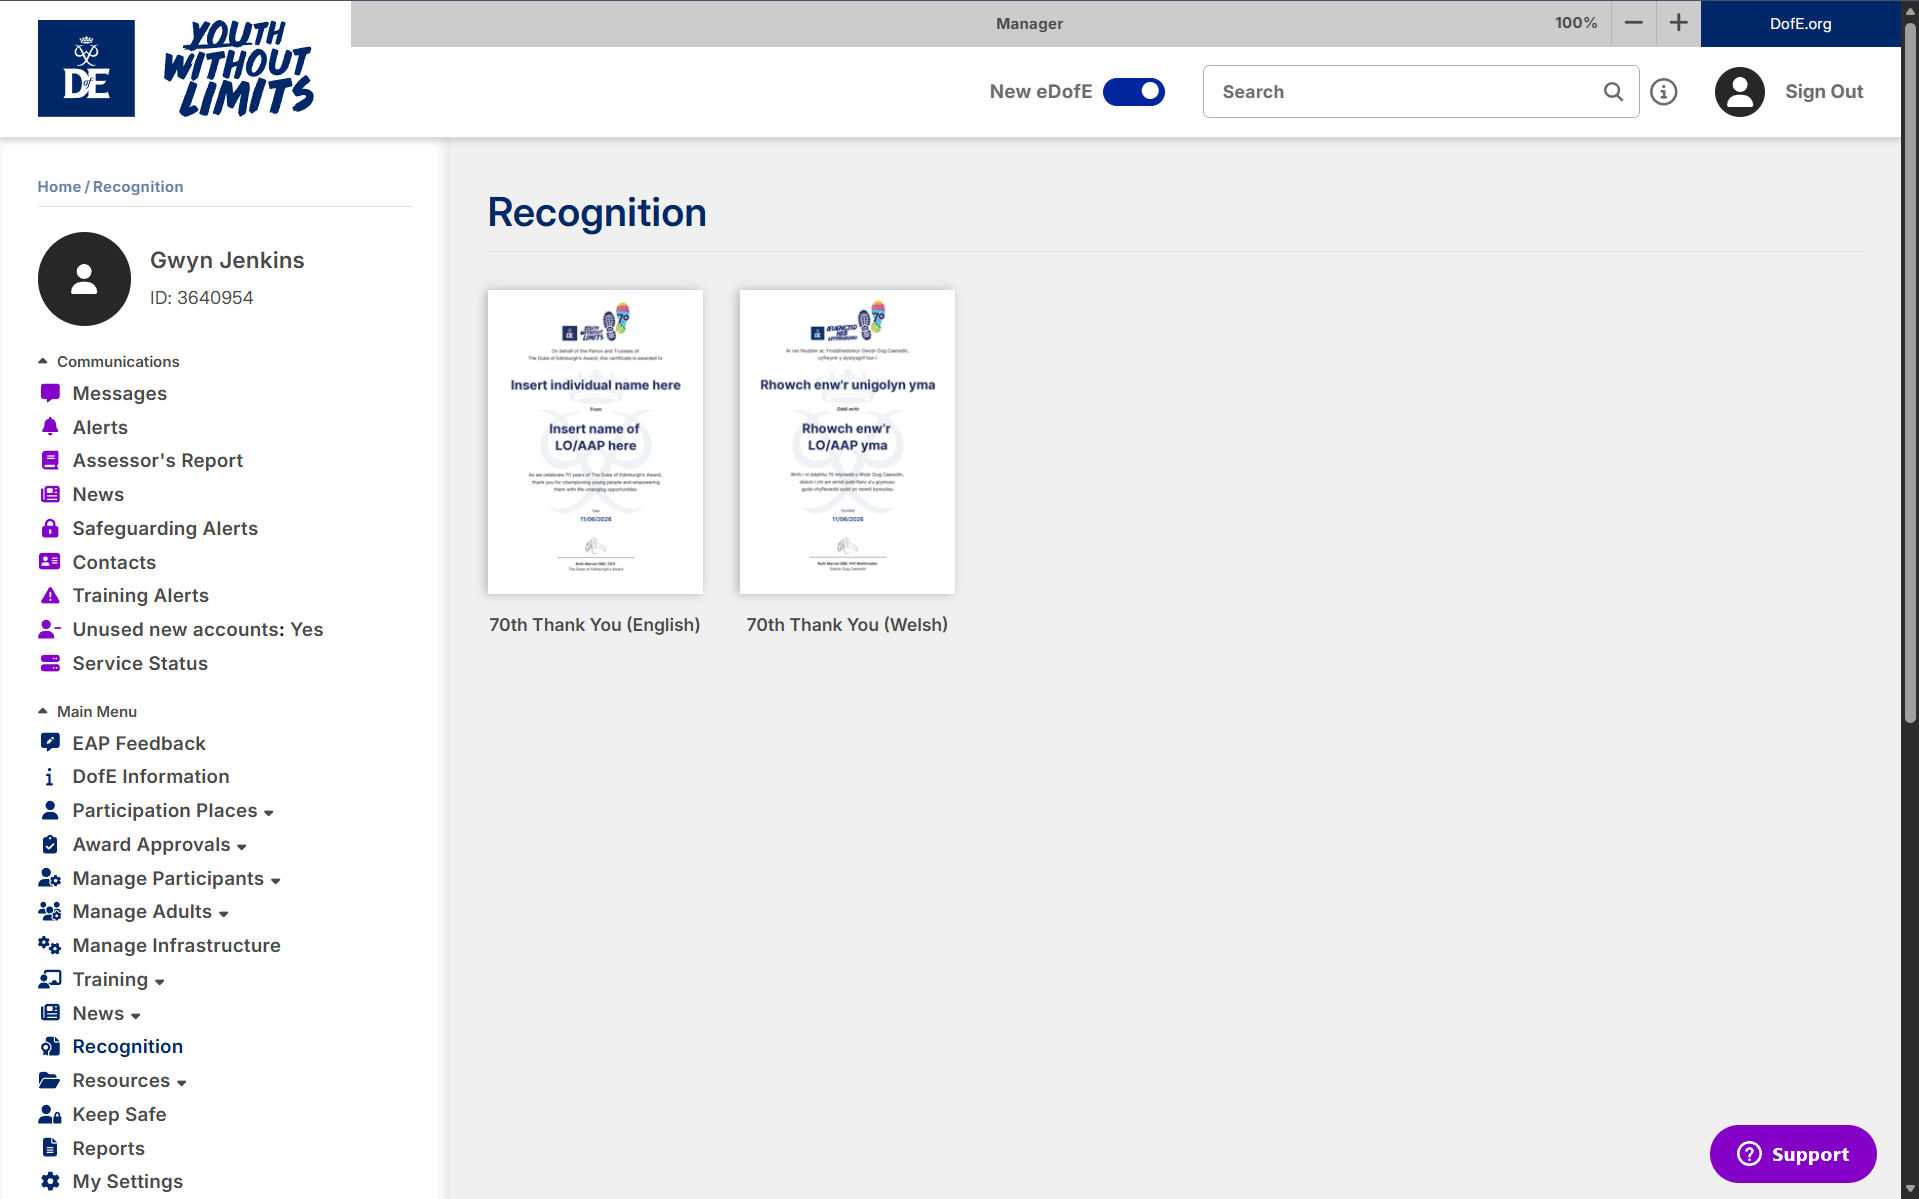Click the magnifier icon in the search box

coord(1613,92)
